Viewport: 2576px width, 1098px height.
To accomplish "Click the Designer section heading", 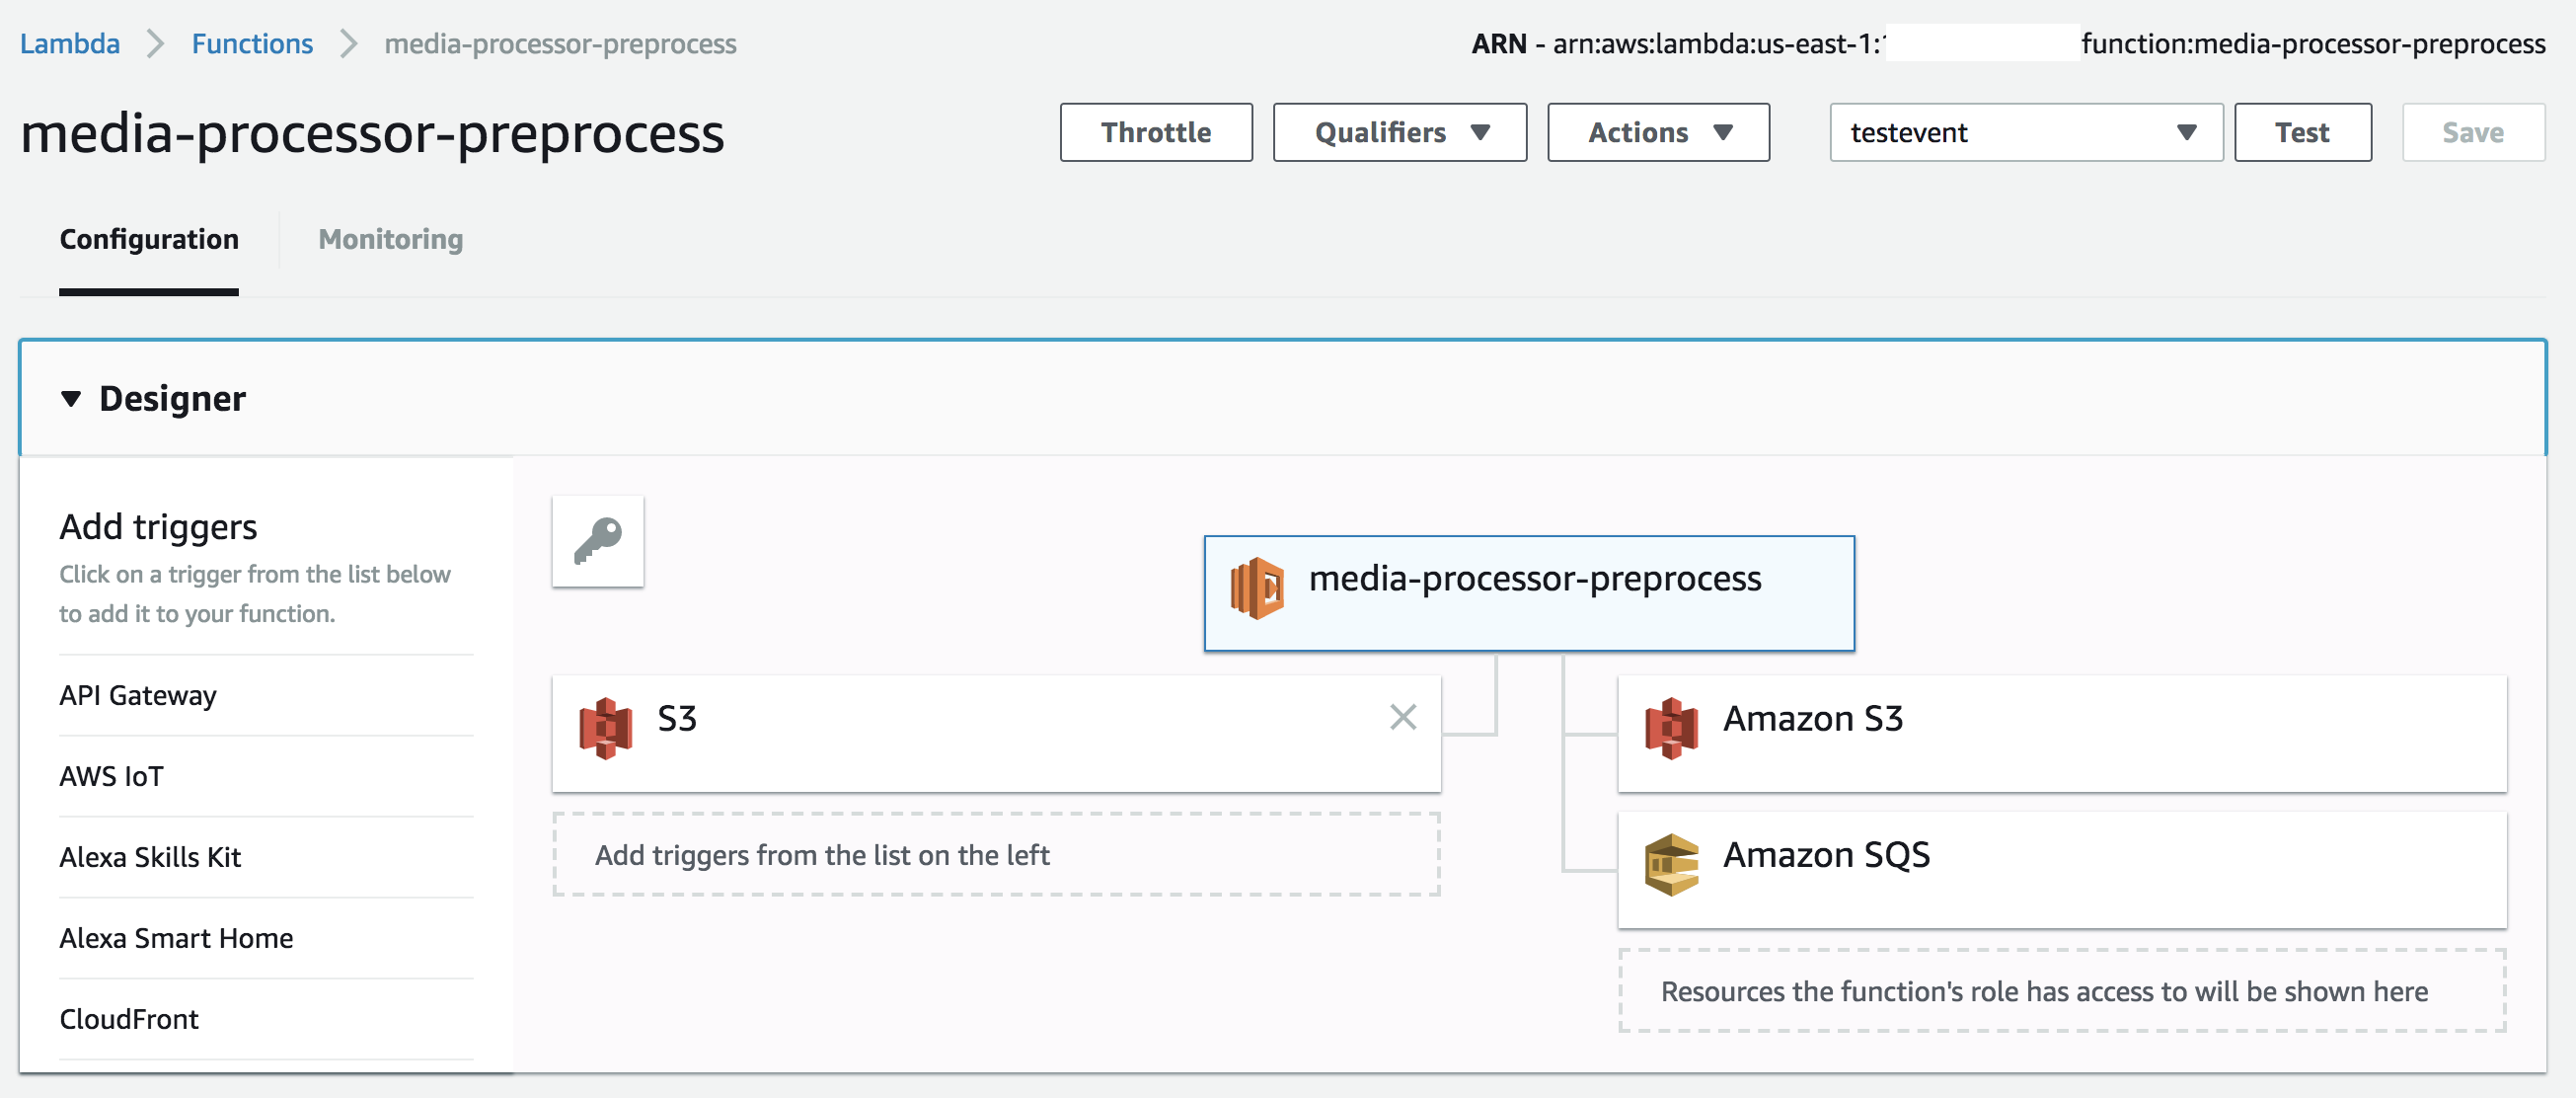I will 172,399.
